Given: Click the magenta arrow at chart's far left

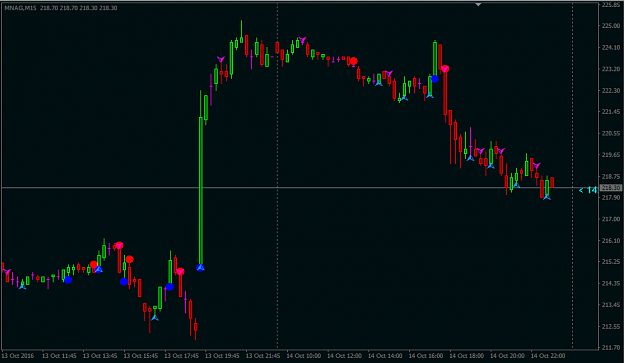Looking at the screenshot, I should [7, 272].
